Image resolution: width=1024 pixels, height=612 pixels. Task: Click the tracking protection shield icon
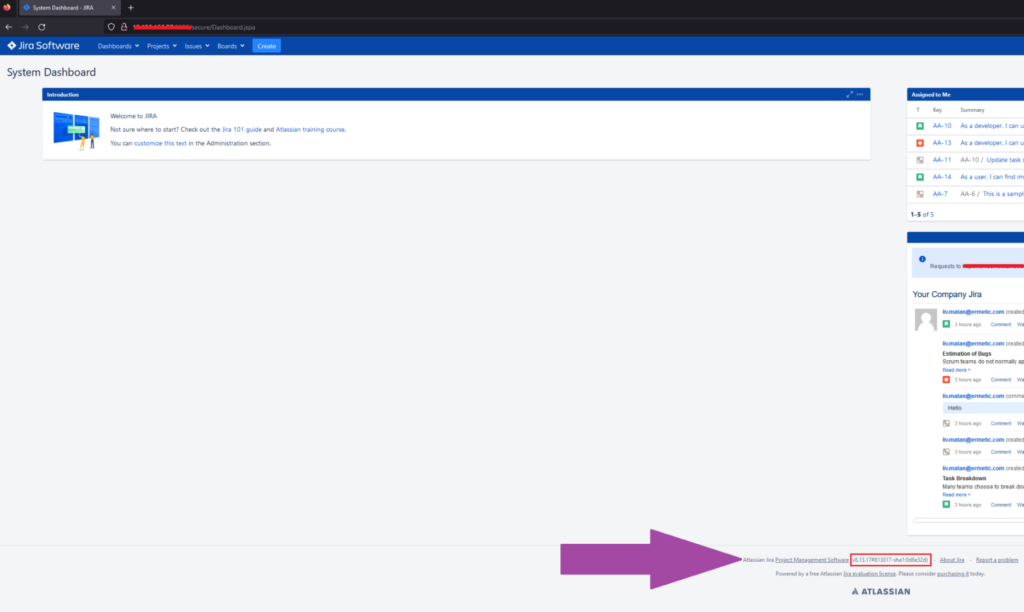point(111,27)
